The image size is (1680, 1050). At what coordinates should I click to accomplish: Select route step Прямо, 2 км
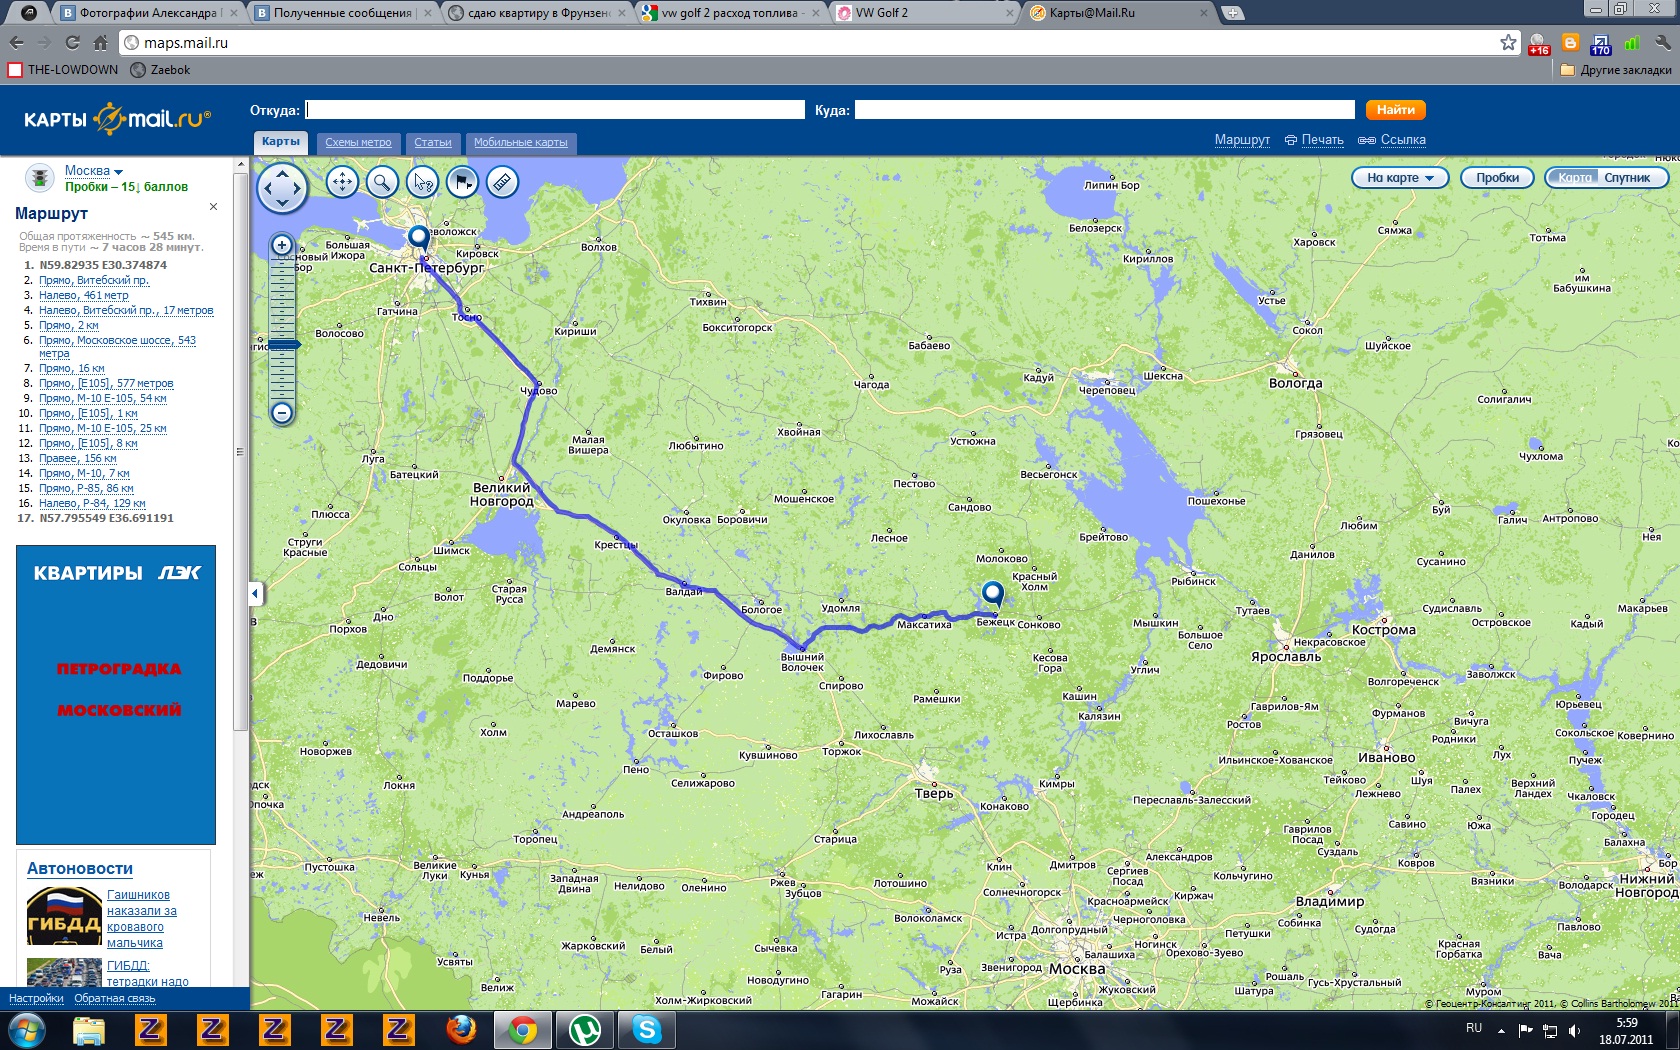click(69, 326)
